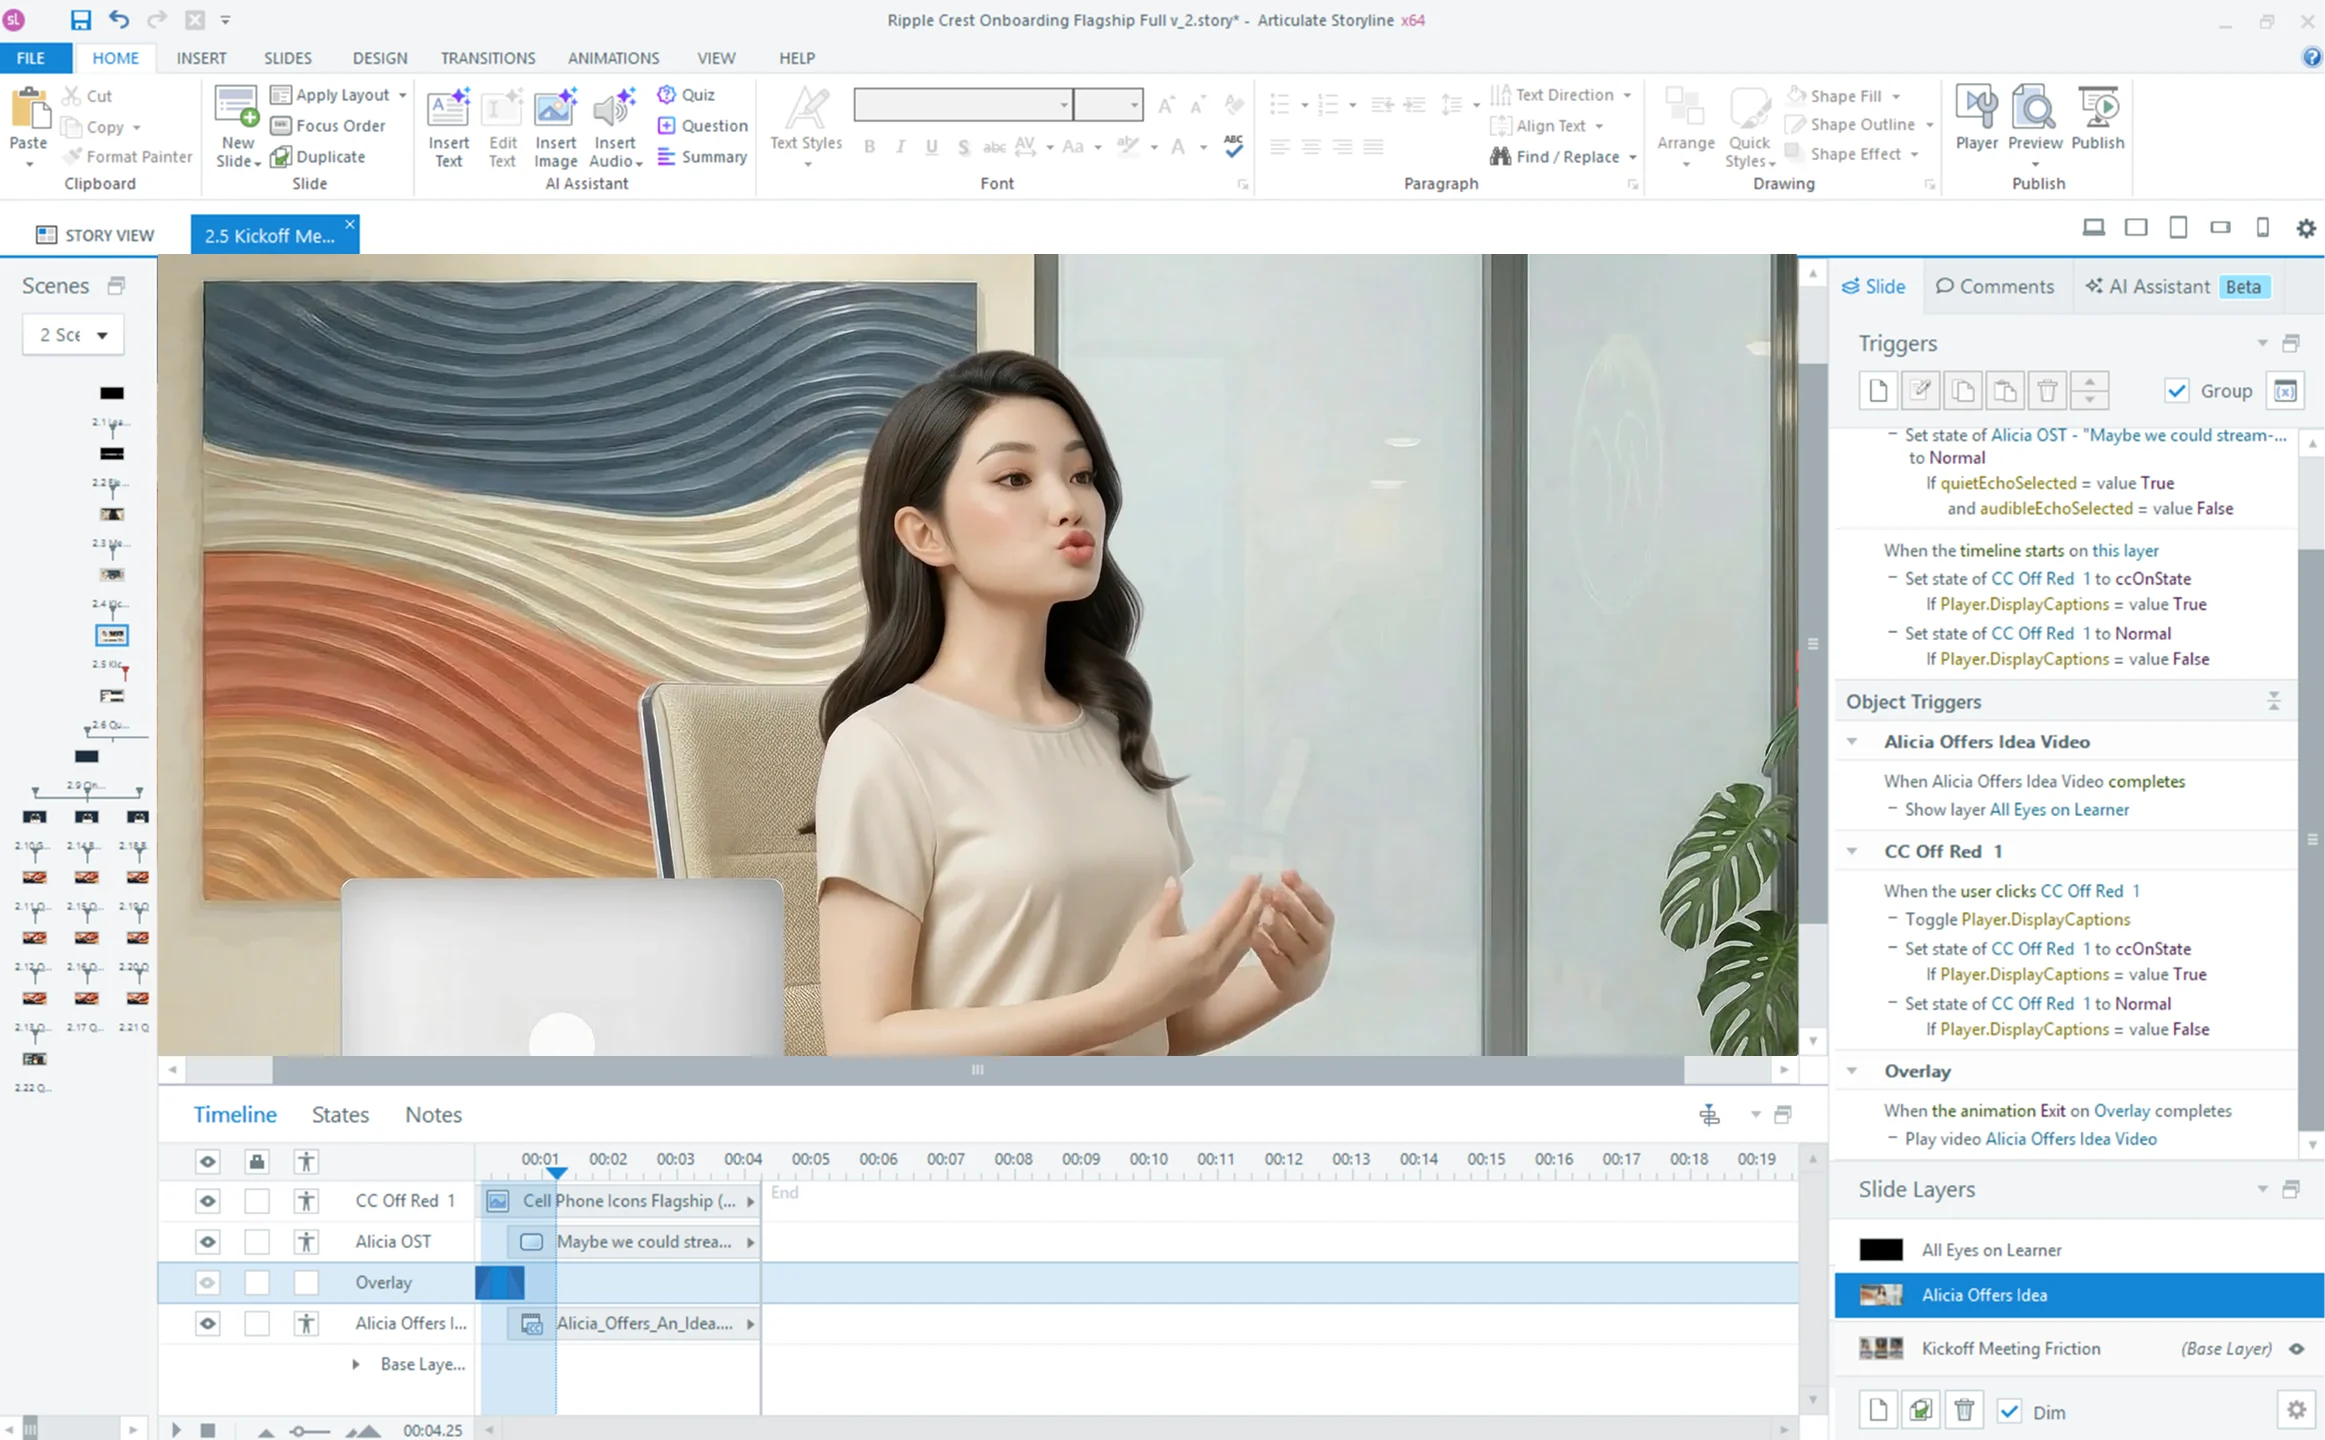Delete the selected slide layer
The width and height of the screenshot is (2325, 1440).
[1963, 1410]
